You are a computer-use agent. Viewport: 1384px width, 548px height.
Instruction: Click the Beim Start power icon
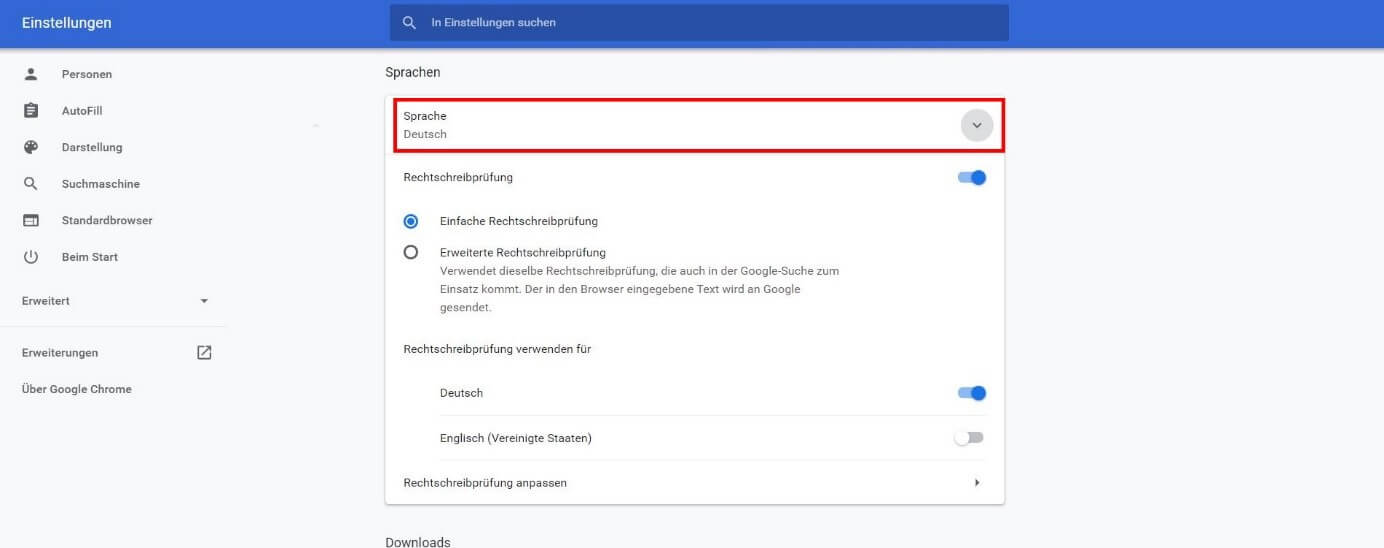31,257
